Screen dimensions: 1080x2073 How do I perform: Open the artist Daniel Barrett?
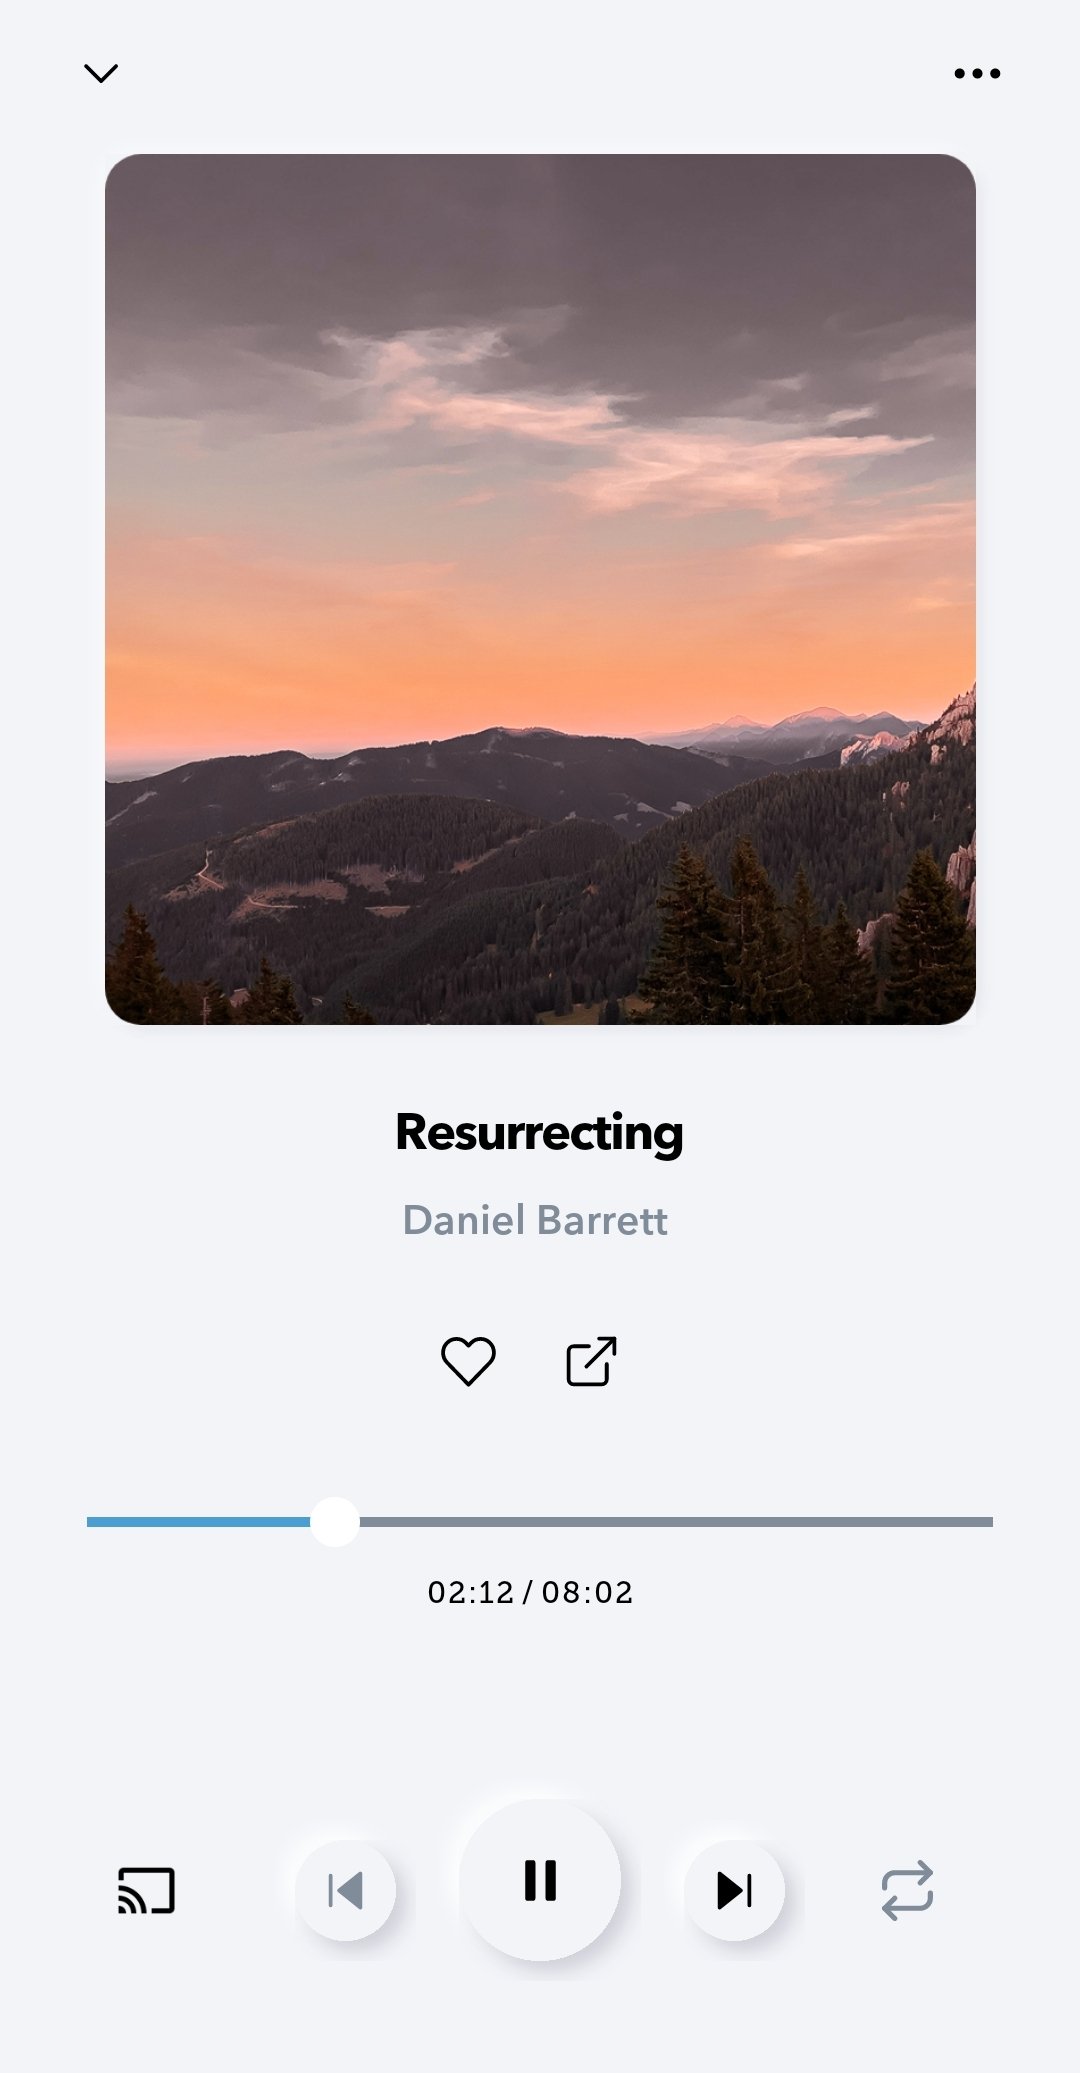tap(535, 1220)
